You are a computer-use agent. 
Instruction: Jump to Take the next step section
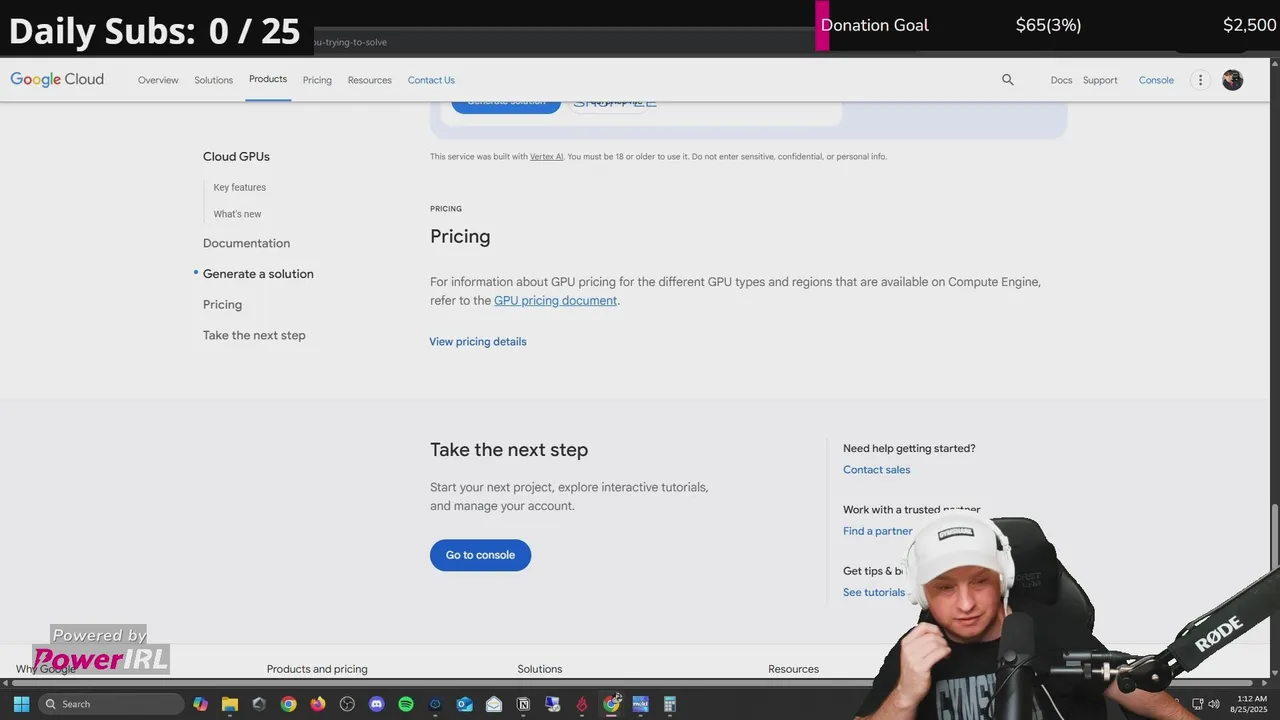tap(254, 335)
